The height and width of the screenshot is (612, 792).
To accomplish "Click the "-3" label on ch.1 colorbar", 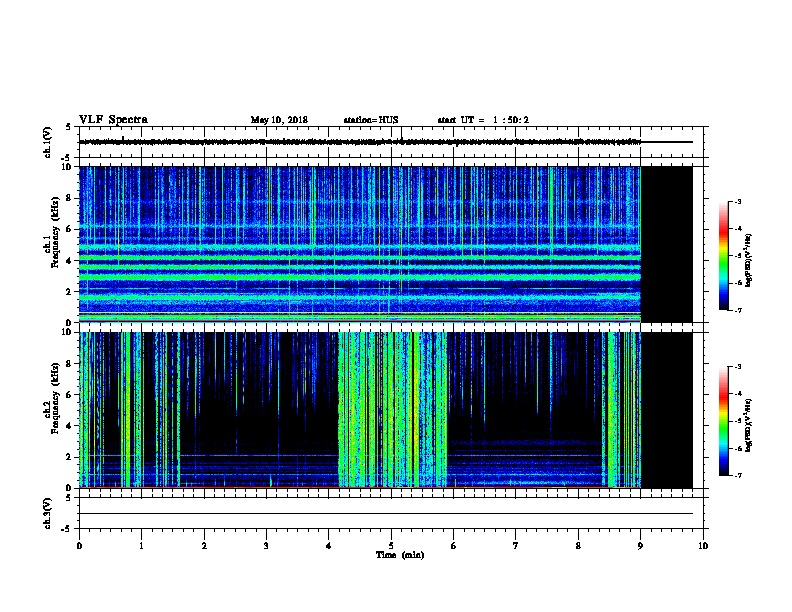I will click(737, 201).
